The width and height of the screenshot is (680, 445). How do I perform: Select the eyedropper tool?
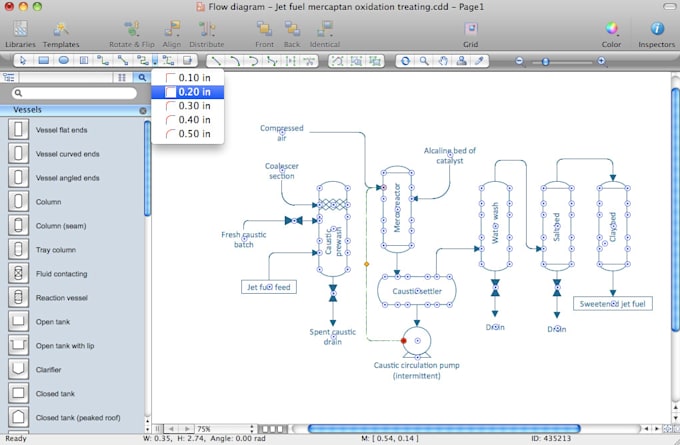click(479, 61)
